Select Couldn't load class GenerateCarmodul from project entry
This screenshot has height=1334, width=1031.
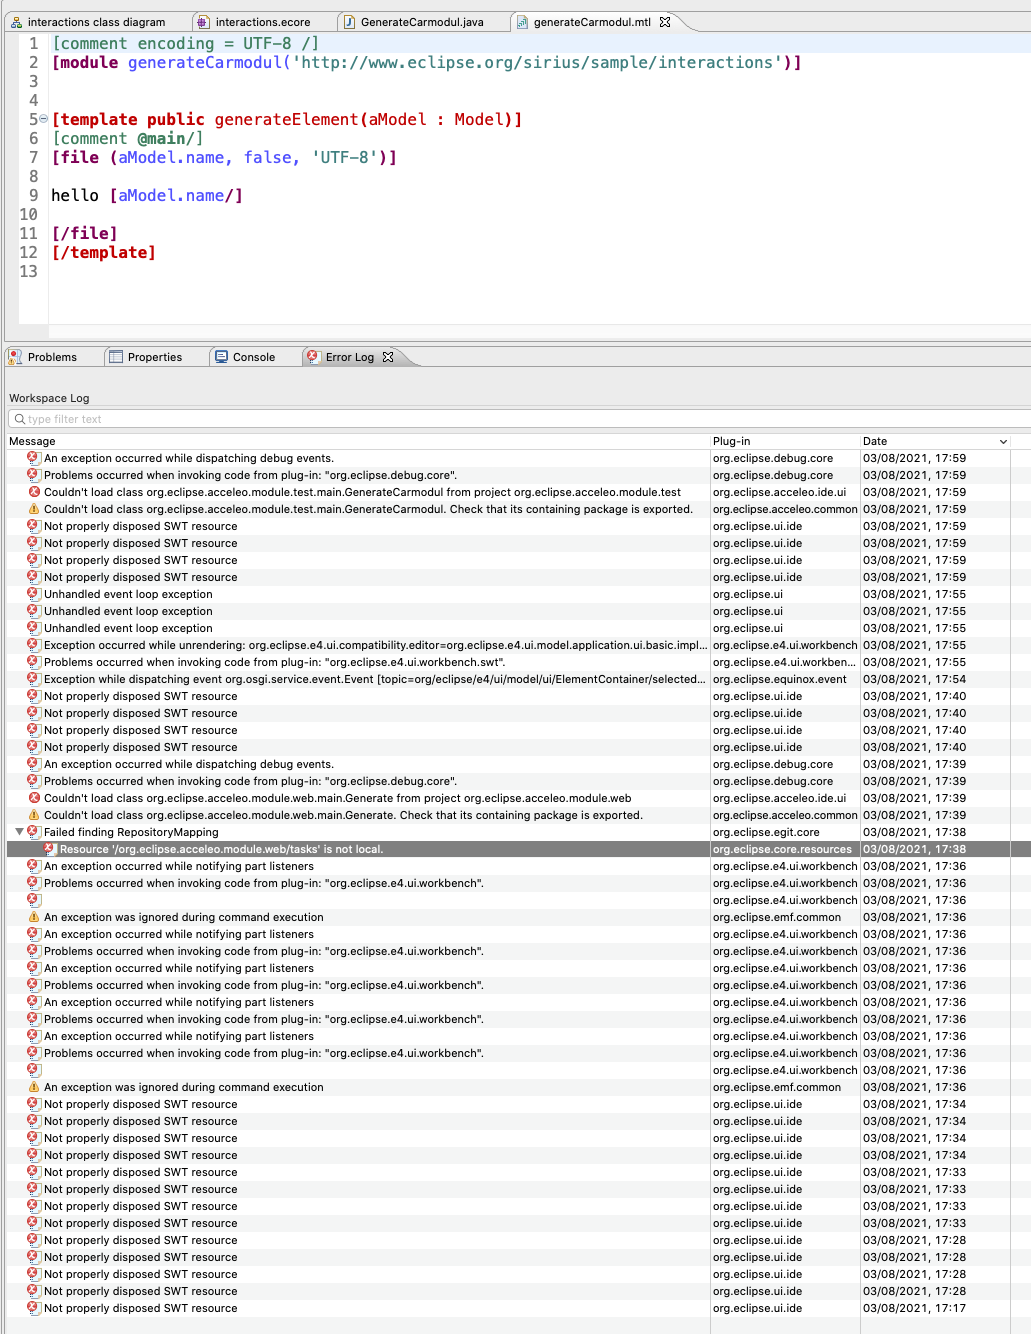(518, 492)
